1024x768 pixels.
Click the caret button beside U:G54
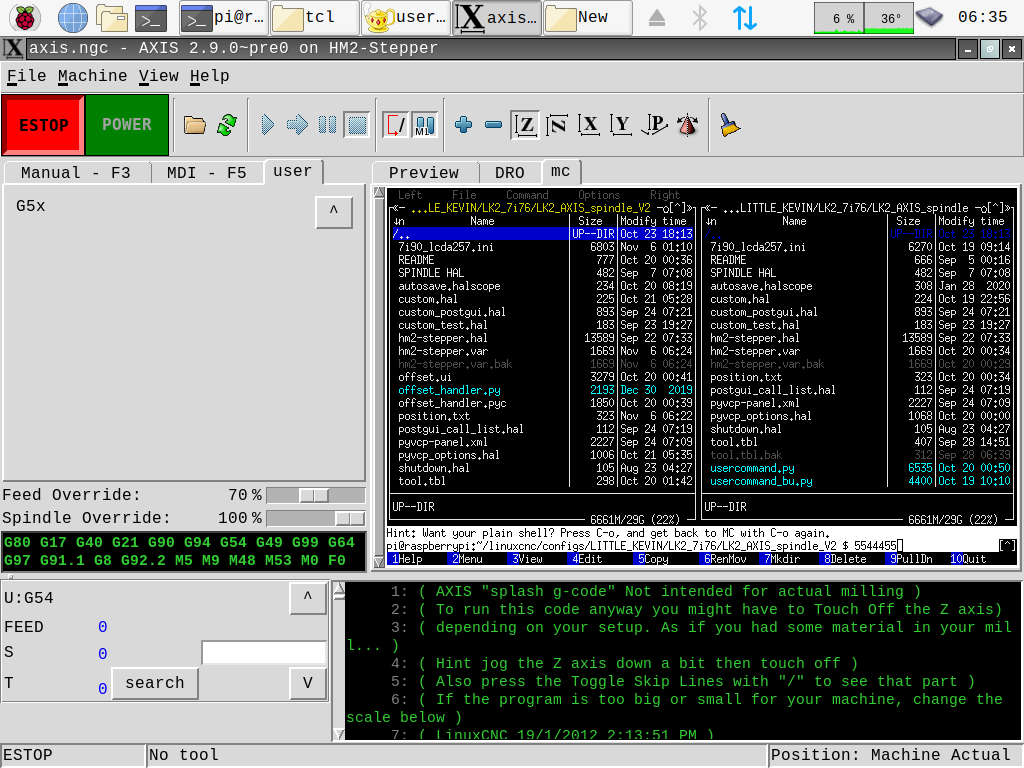coord(308,598)
